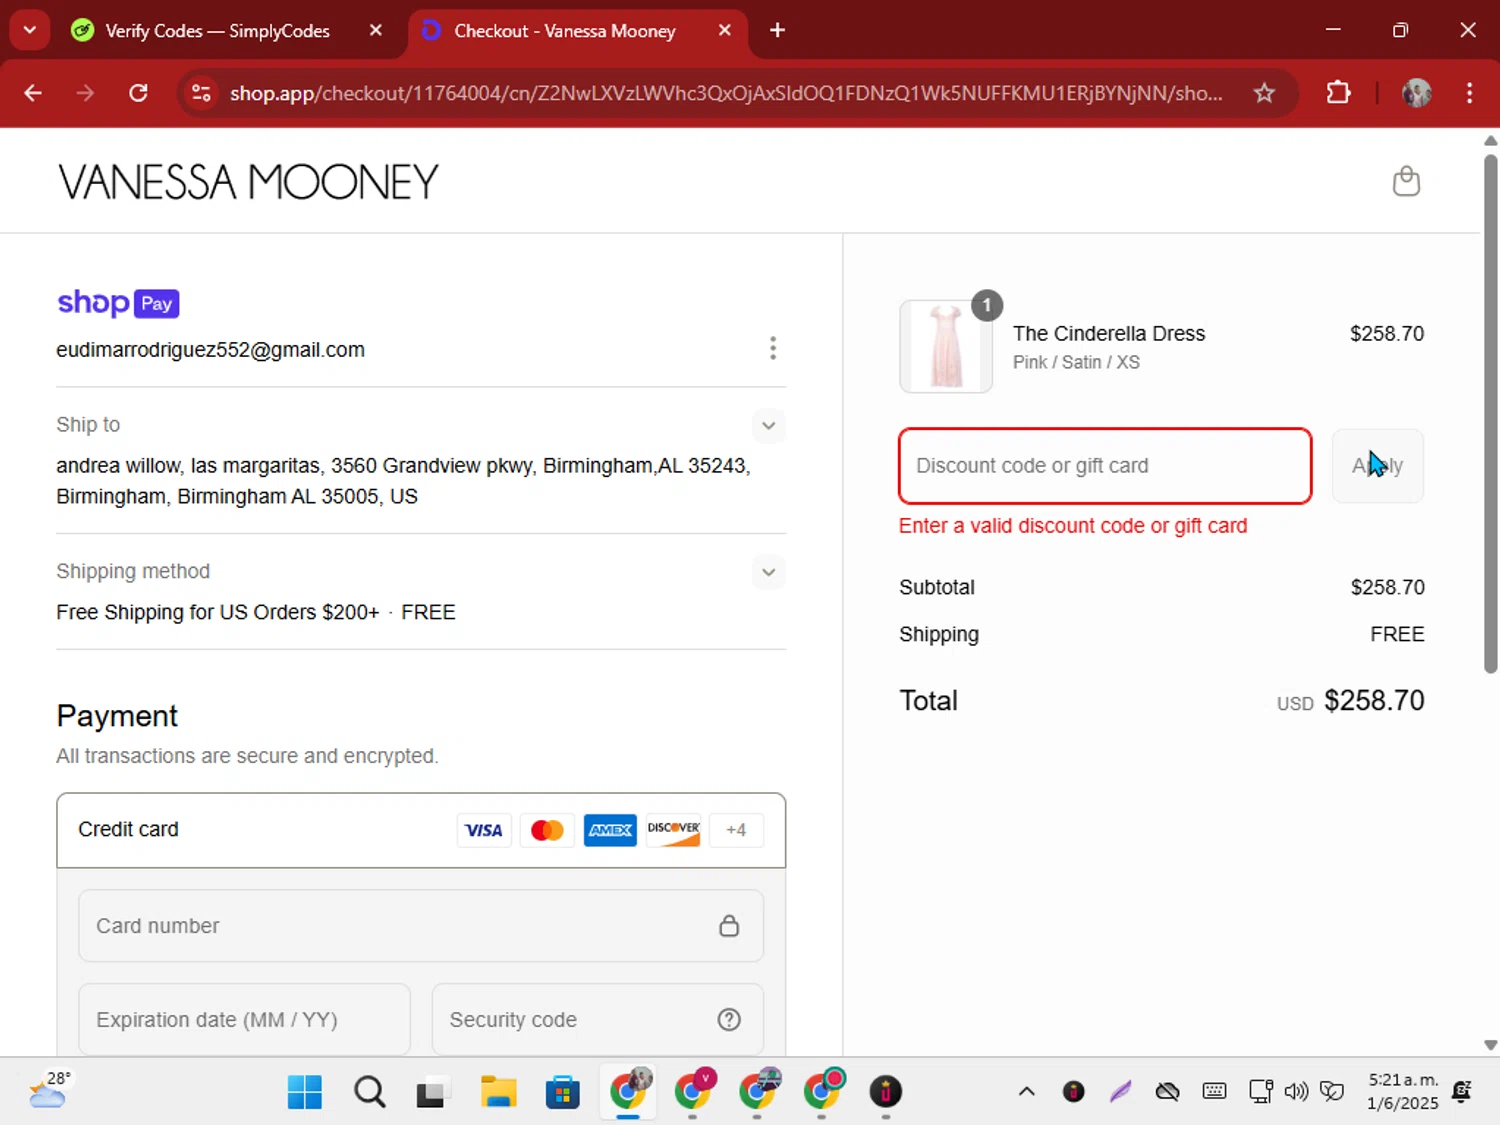The image size is (1500, 1125).
Task: Click the Visa card logo
Action: pyautogui.click(x=484, y=830)
